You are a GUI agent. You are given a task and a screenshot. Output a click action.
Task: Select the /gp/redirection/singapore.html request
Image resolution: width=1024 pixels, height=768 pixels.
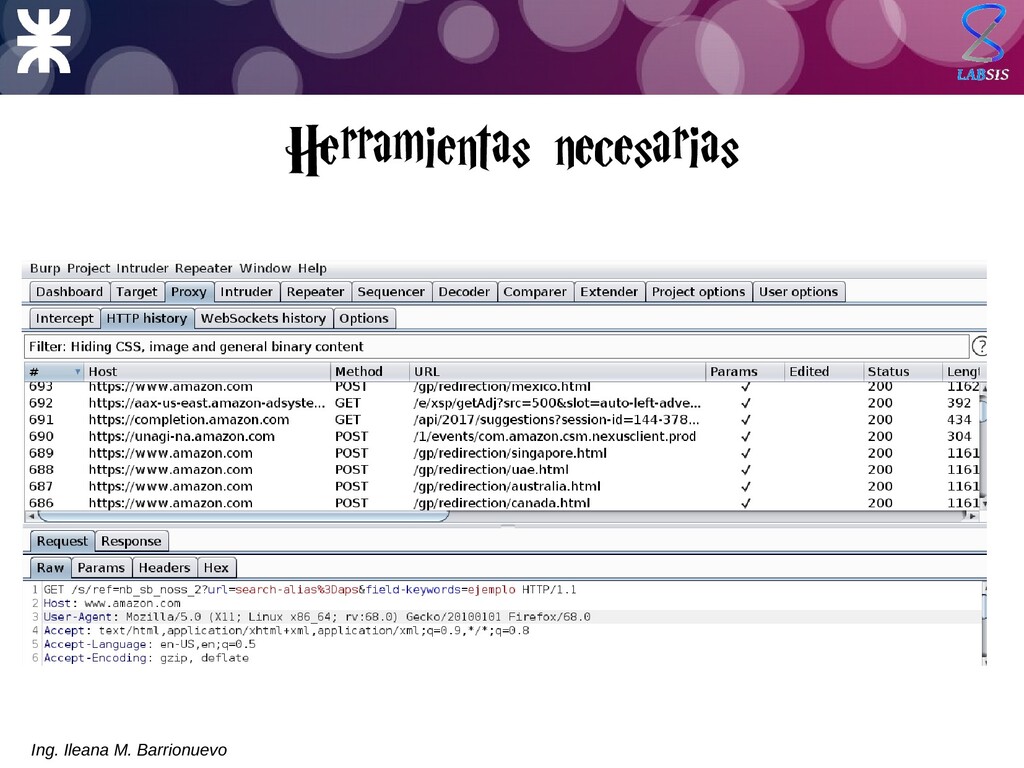coord(503,453)
